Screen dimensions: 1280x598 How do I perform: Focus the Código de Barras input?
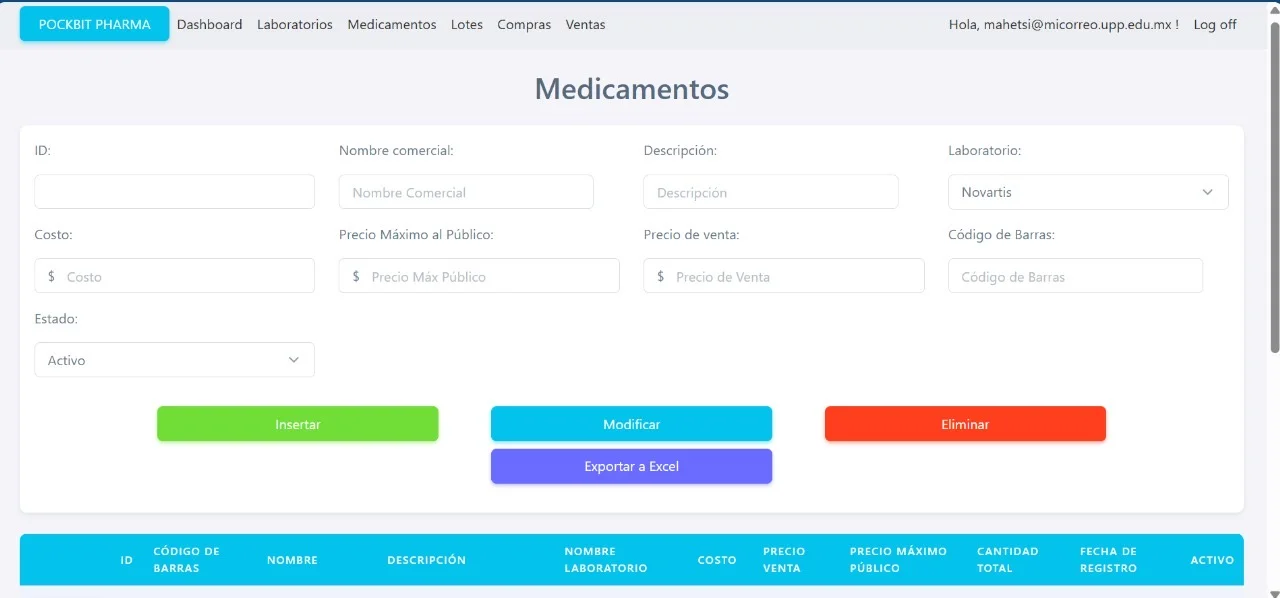(x=1075, y=276)
